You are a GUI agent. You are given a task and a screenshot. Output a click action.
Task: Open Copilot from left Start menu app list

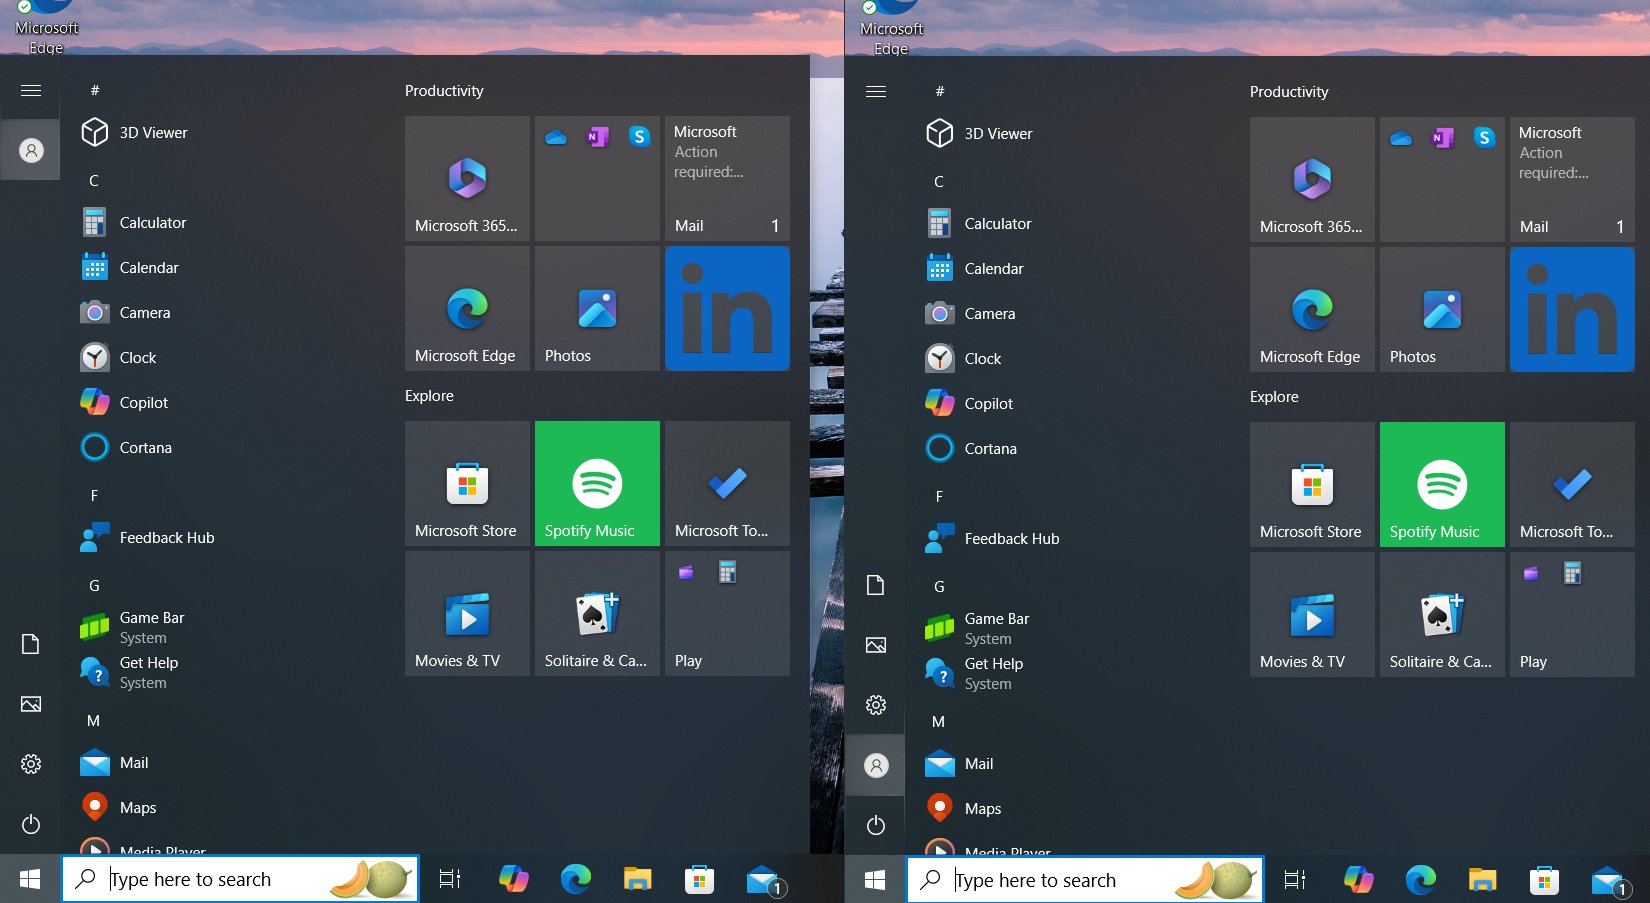click(144, 403)
